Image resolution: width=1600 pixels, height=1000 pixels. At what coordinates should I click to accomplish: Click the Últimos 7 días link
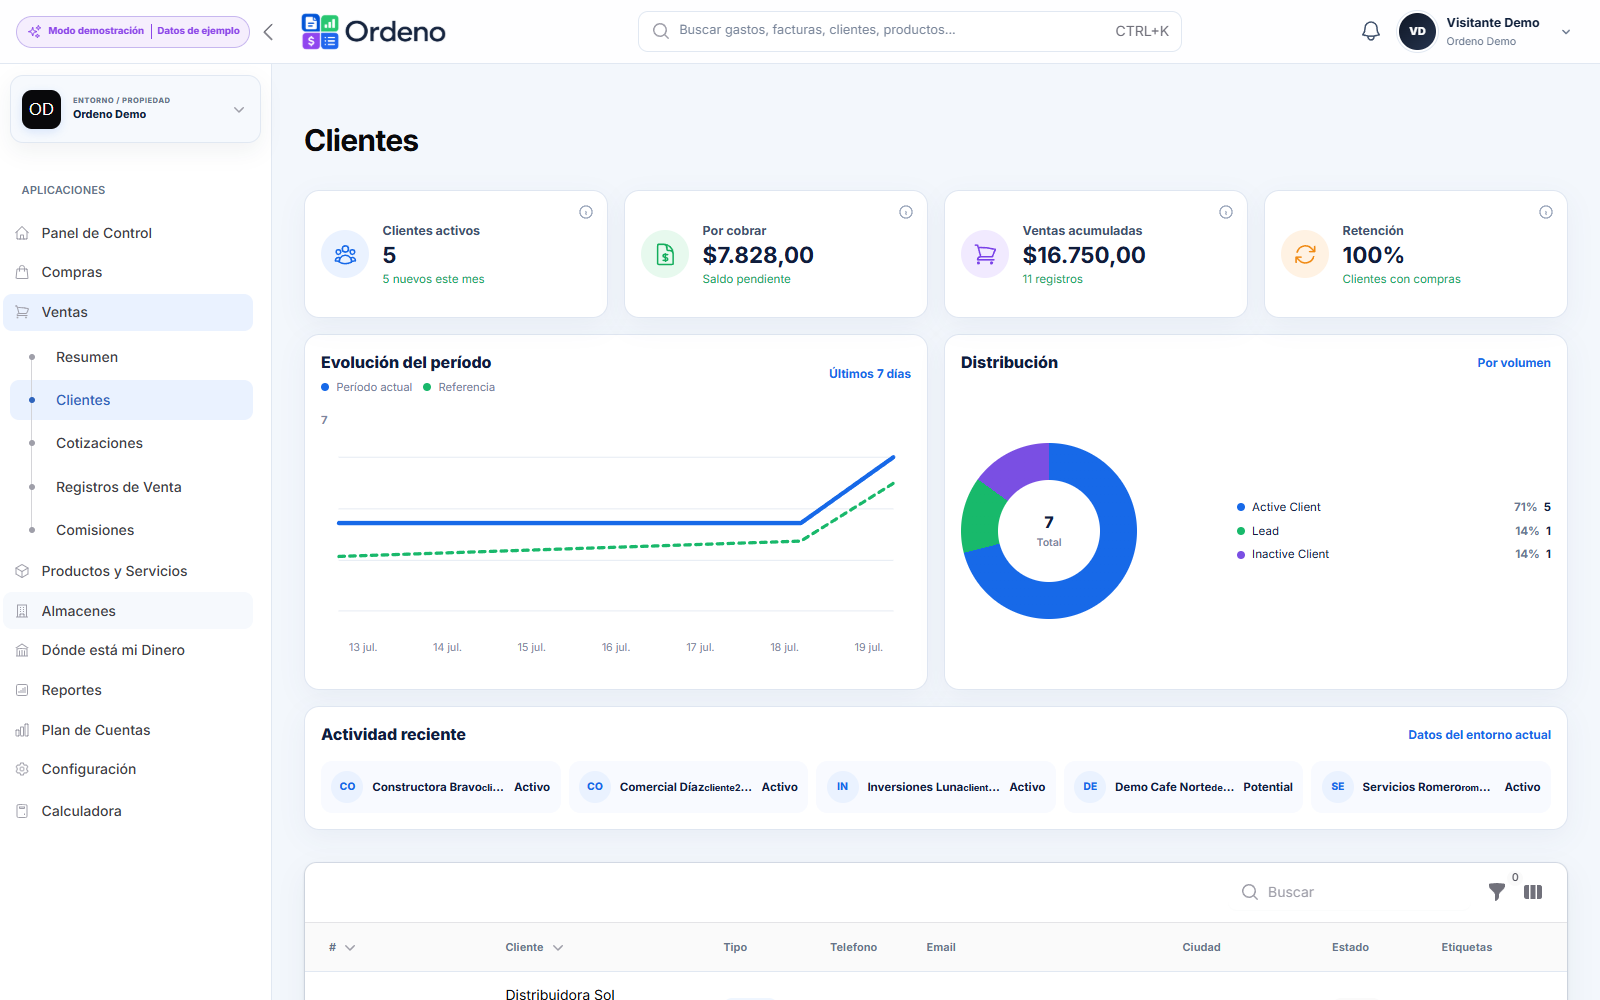(x=870, y=374)
